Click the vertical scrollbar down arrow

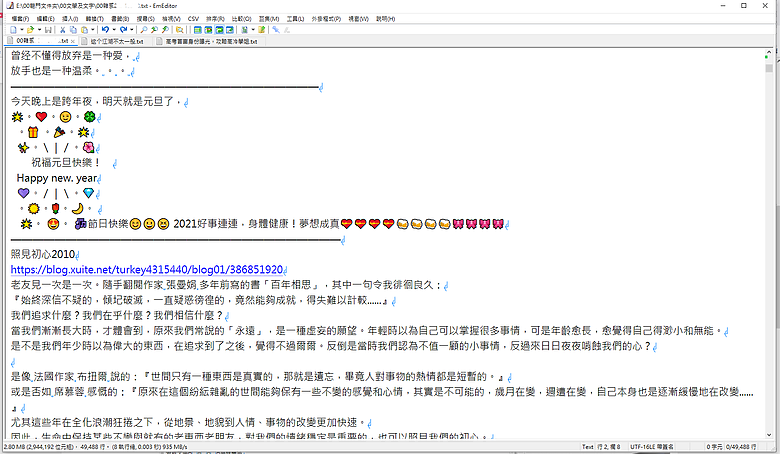tap(769, 435)
